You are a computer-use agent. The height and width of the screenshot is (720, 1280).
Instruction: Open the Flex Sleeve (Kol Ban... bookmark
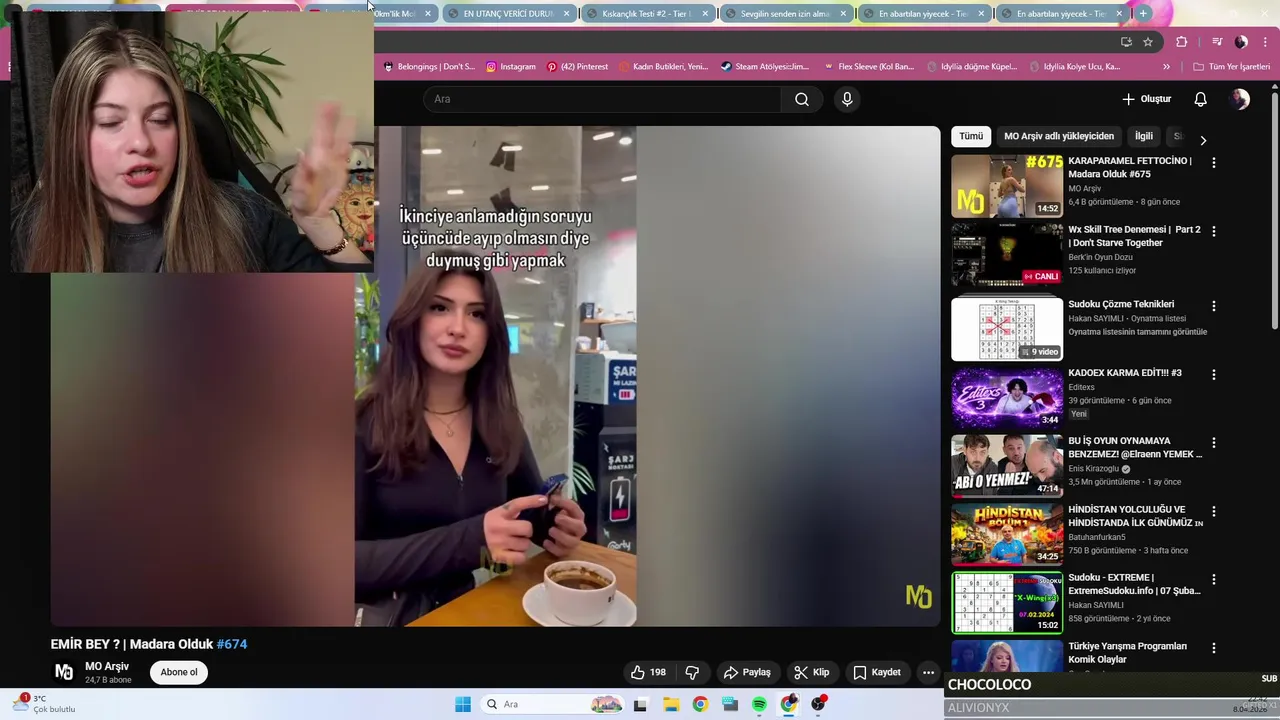[868, 67]
